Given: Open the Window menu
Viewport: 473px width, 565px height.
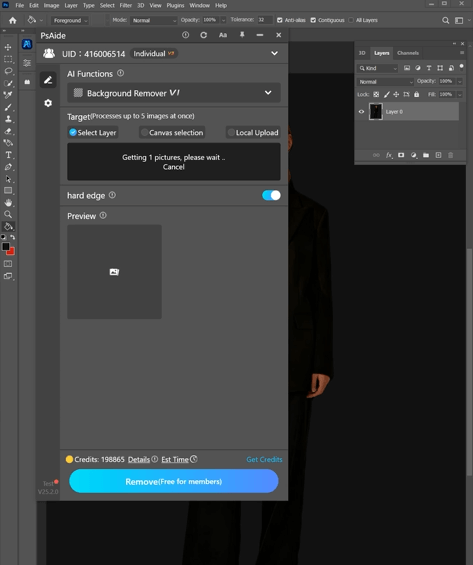Looking at the screenshot, I should point(199,5).
